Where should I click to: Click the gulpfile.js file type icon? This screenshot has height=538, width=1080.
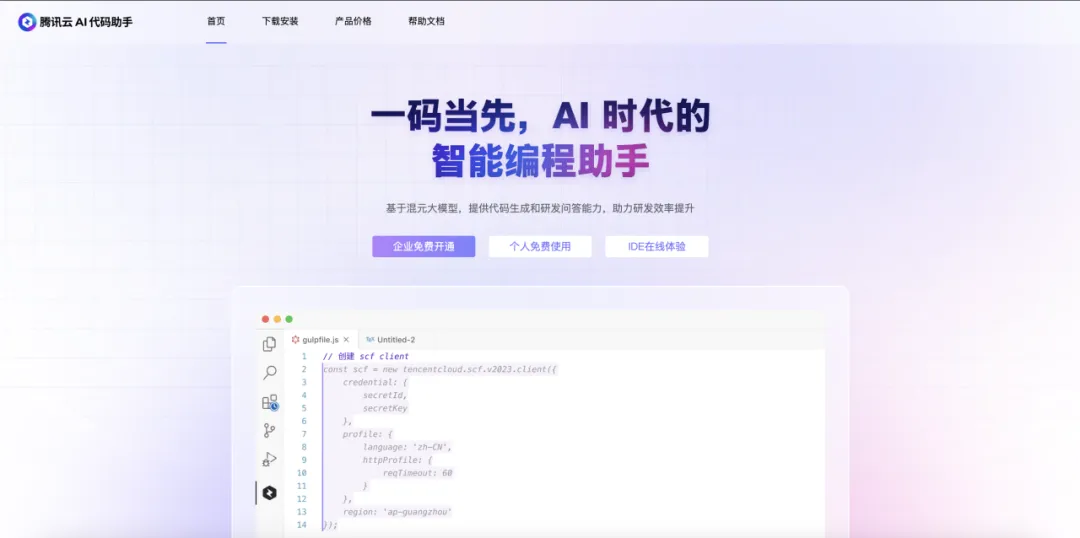coord(295,340)
